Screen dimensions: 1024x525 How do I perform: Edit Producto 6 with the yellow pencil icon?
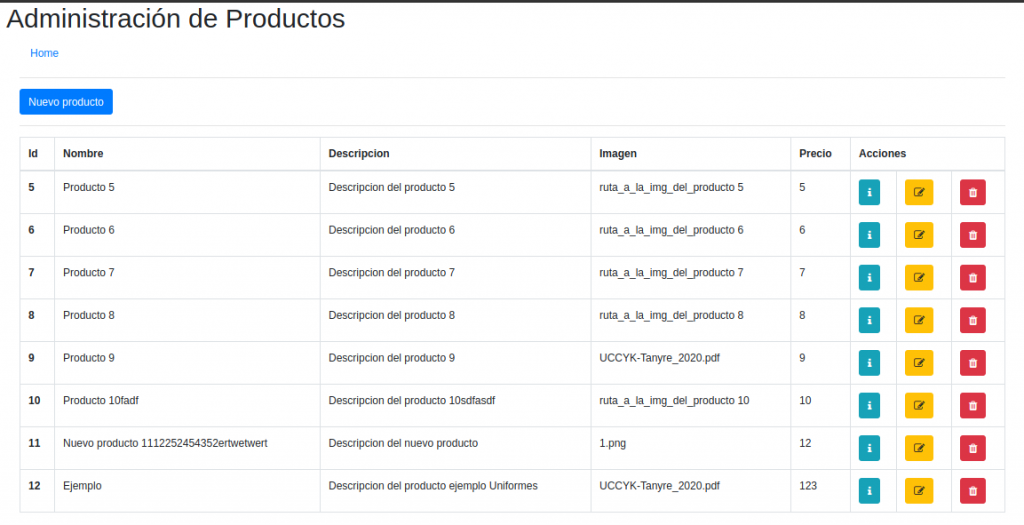tap(918, 235)
